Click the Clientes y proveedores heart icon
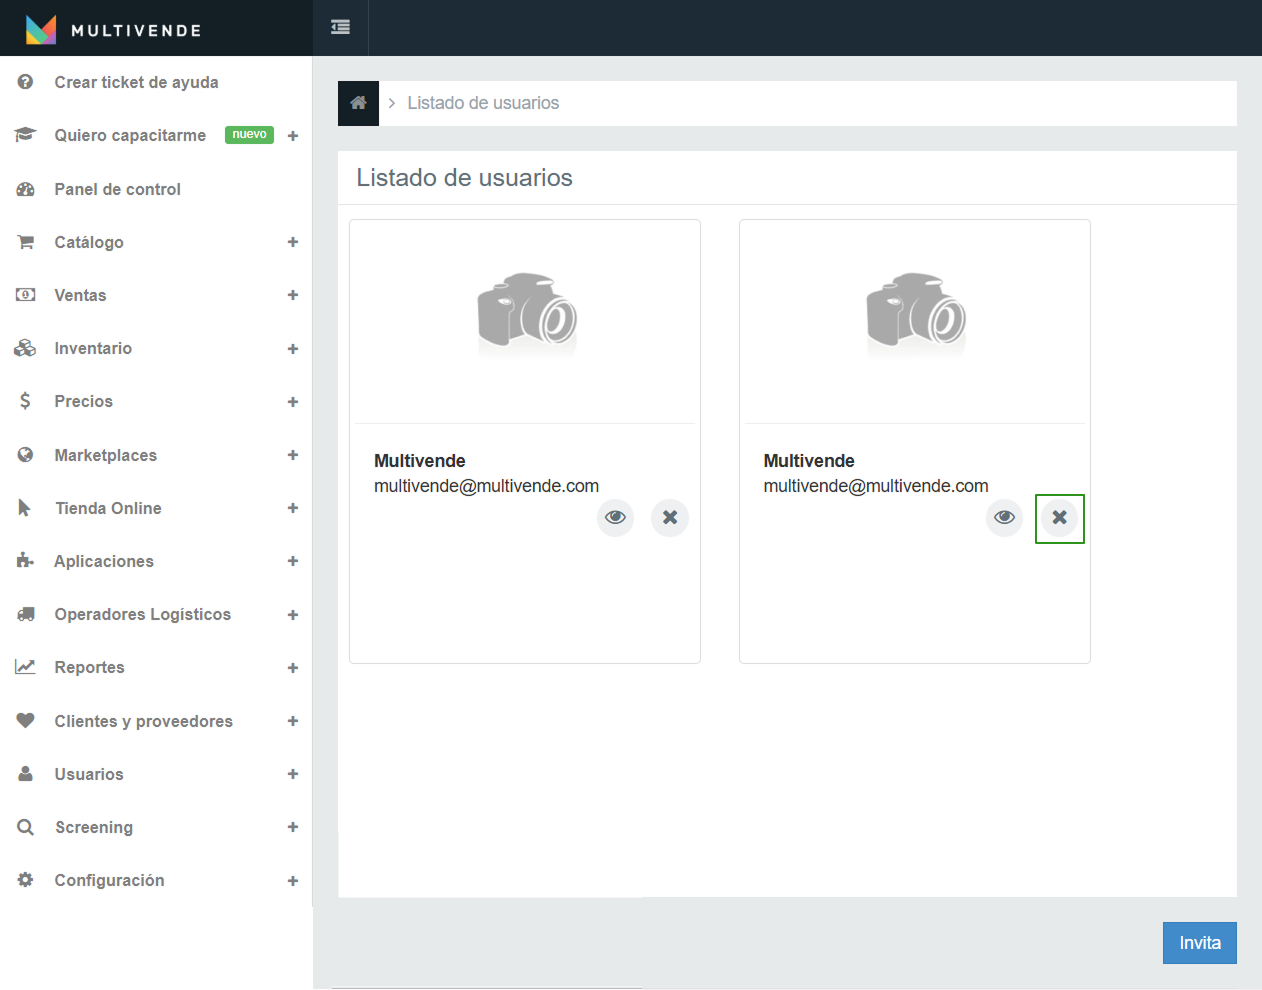 click(x=26, y=720)
